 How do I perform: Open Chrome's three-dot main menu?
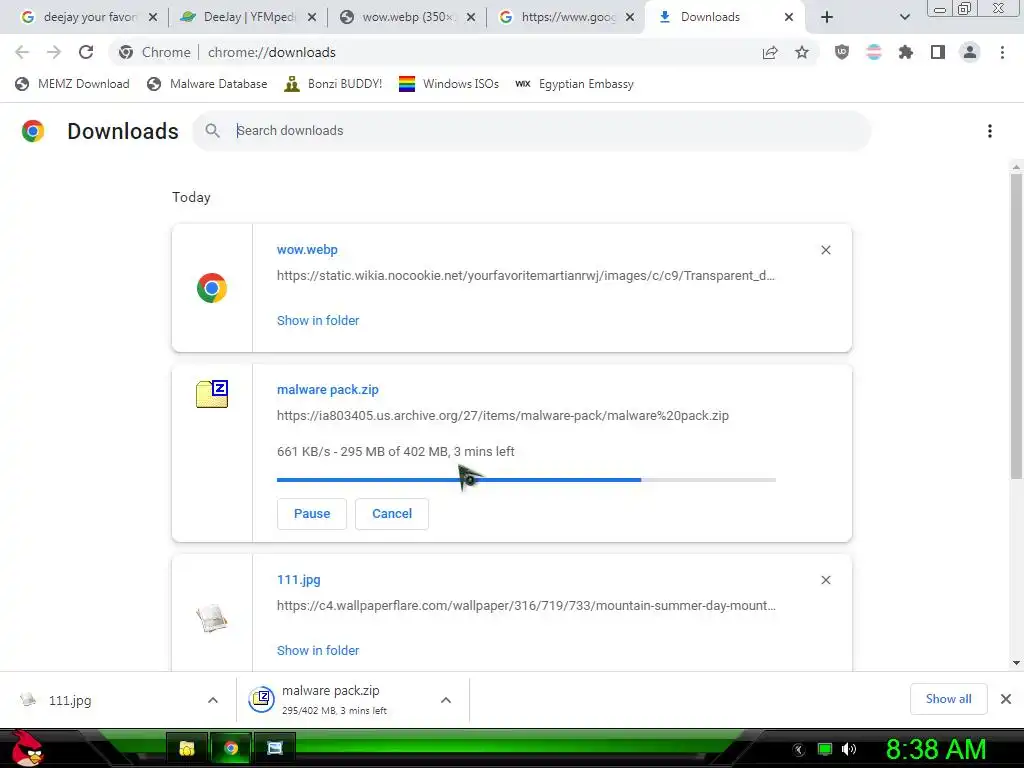pyautogui.click(x=1002, y=52)
